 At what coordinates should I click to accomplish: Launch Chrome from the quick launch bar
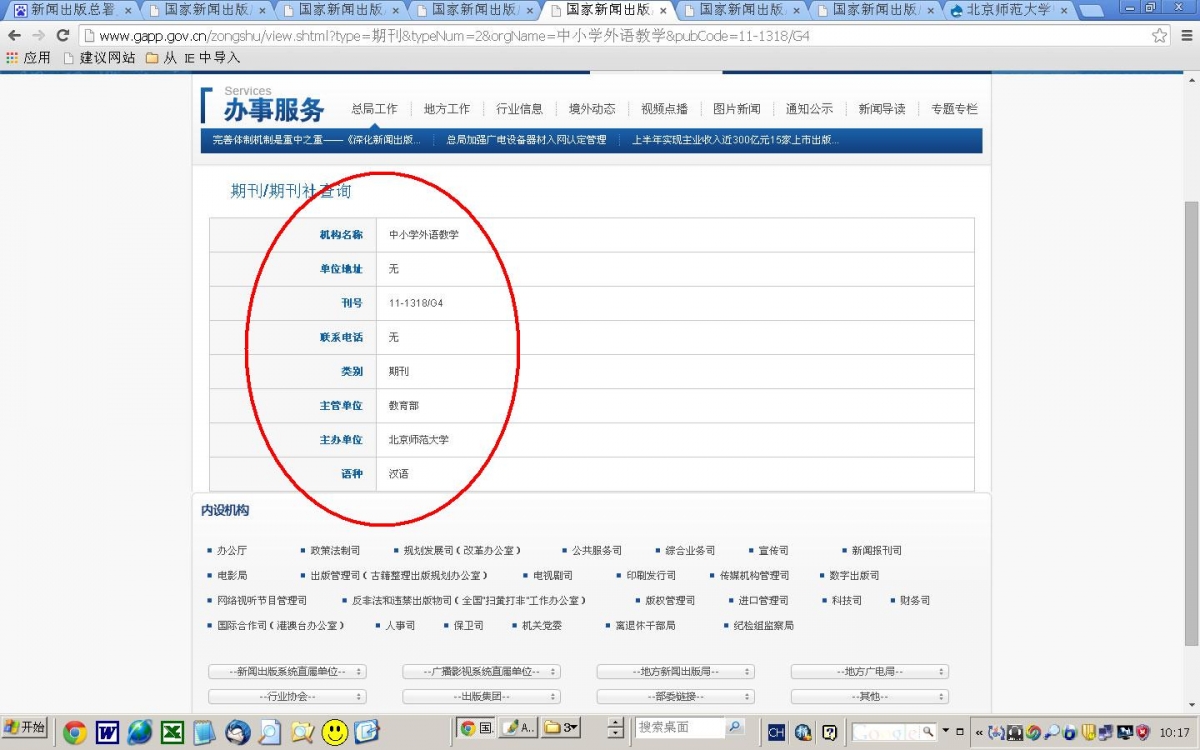point(74,732)
